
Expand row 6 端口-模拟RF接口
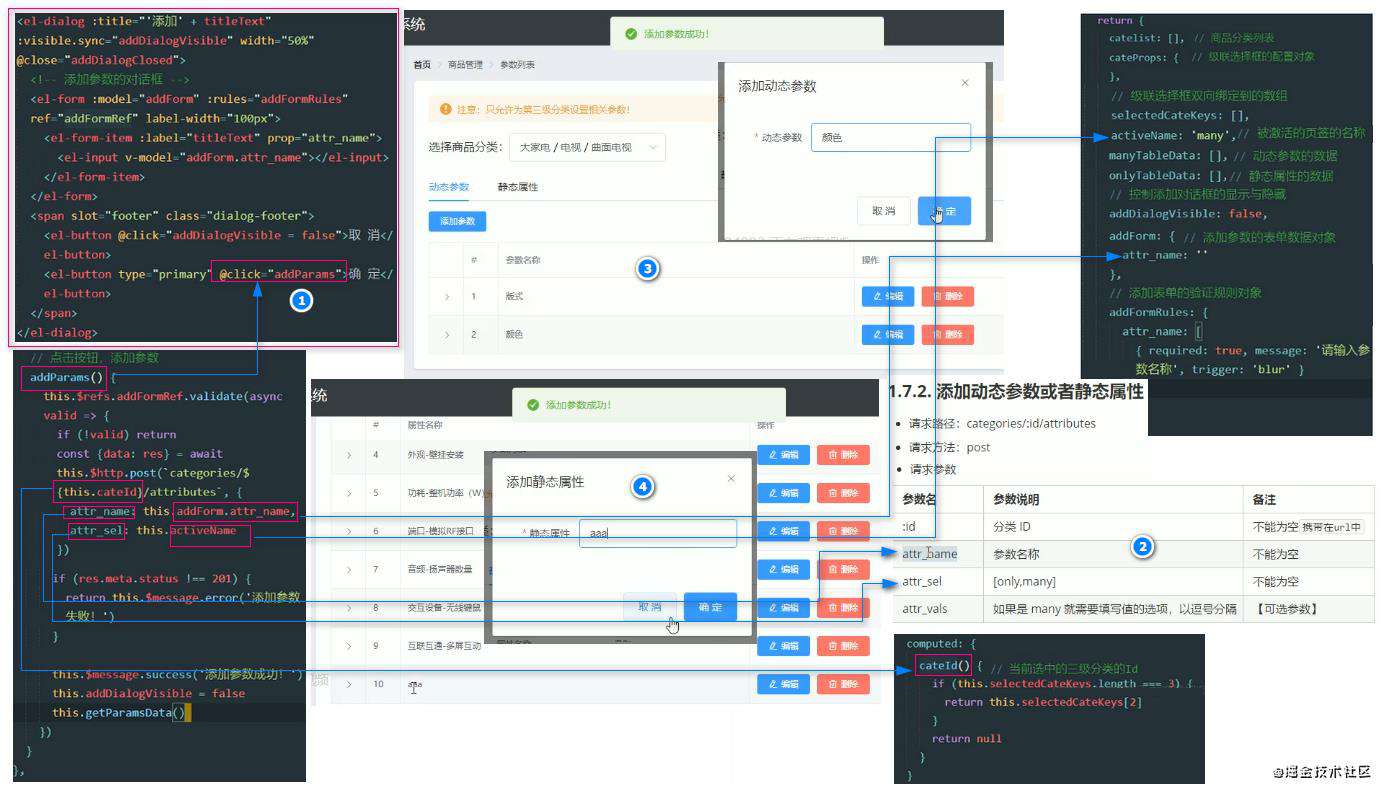[x=348, y=531]
